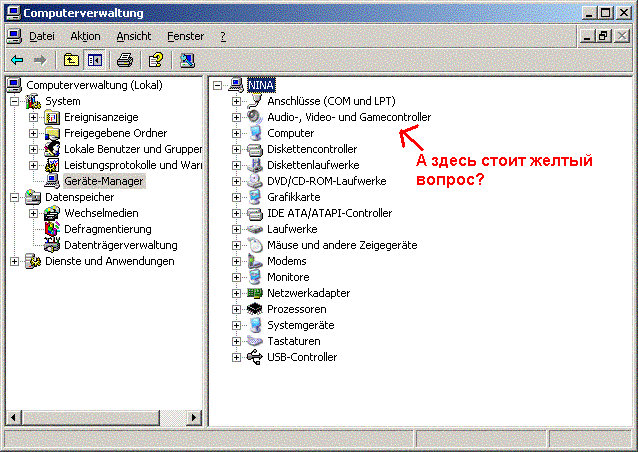Screen dimensions: 638x452
Task: Expand the Netzwerkadapter device category
Action: click(x=237, y=293)
